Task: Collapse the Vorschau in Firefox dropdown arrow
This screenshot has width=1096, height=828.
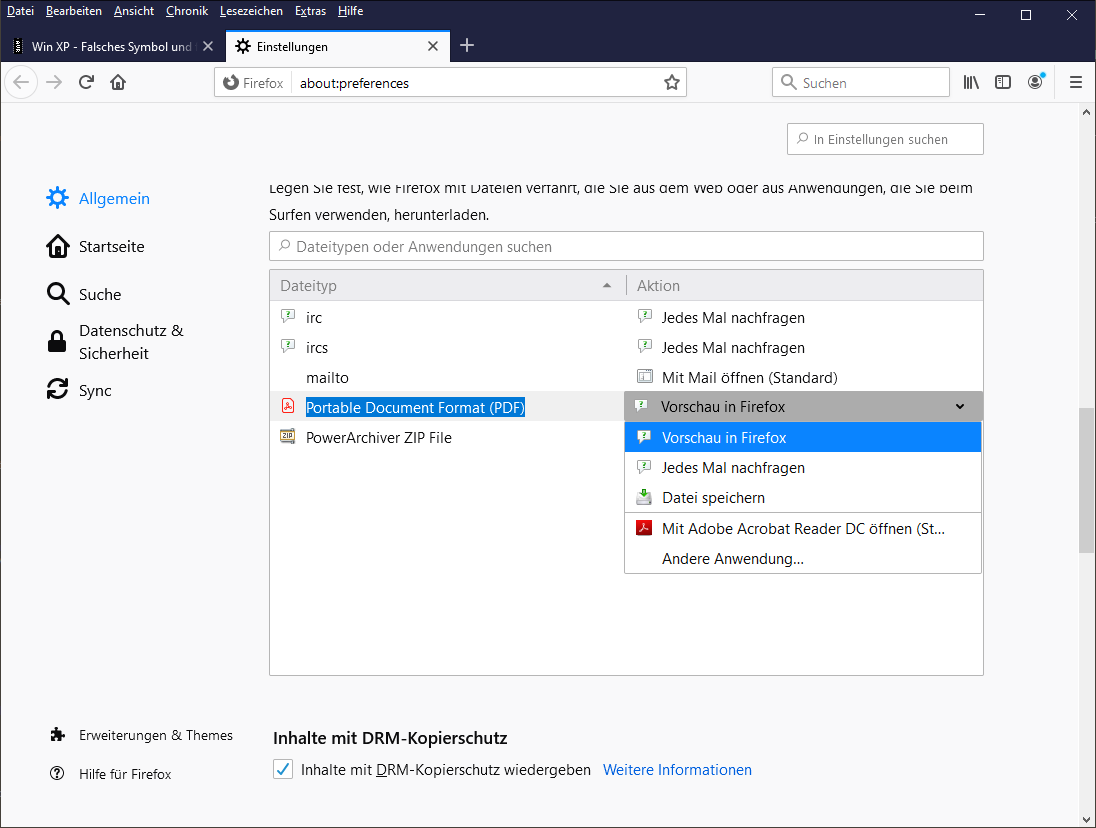Action: pyautogui.click(x=960, y=407)
